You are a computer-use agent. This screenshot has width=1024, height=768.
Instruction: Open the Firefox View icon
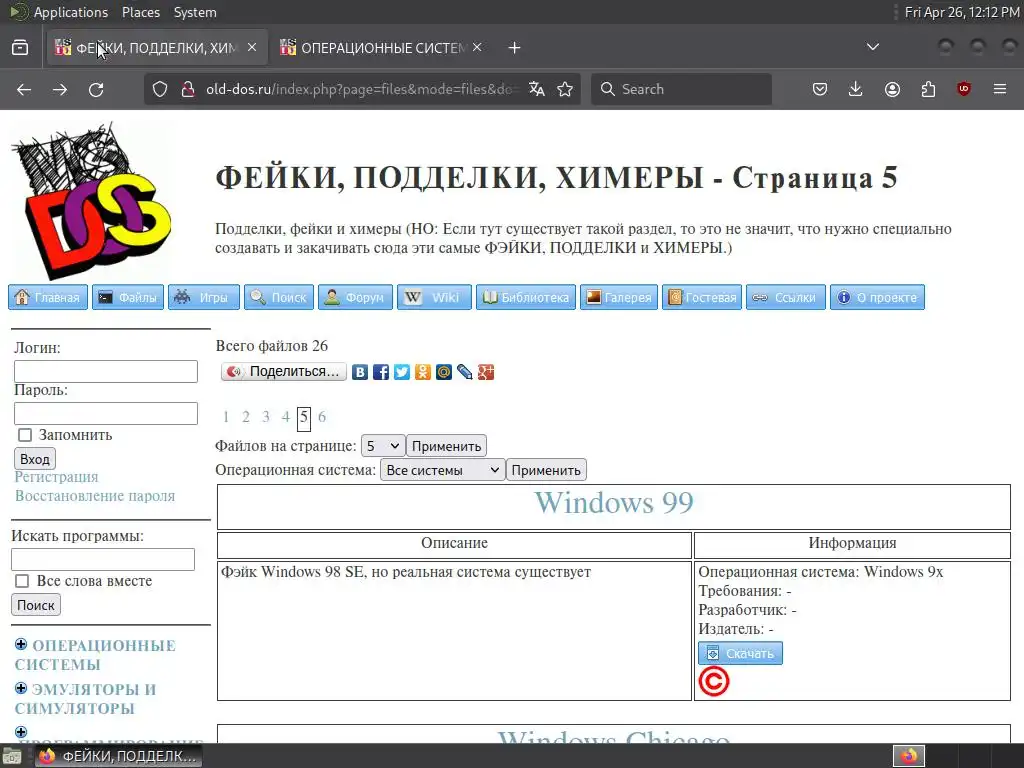click(20, 48)
